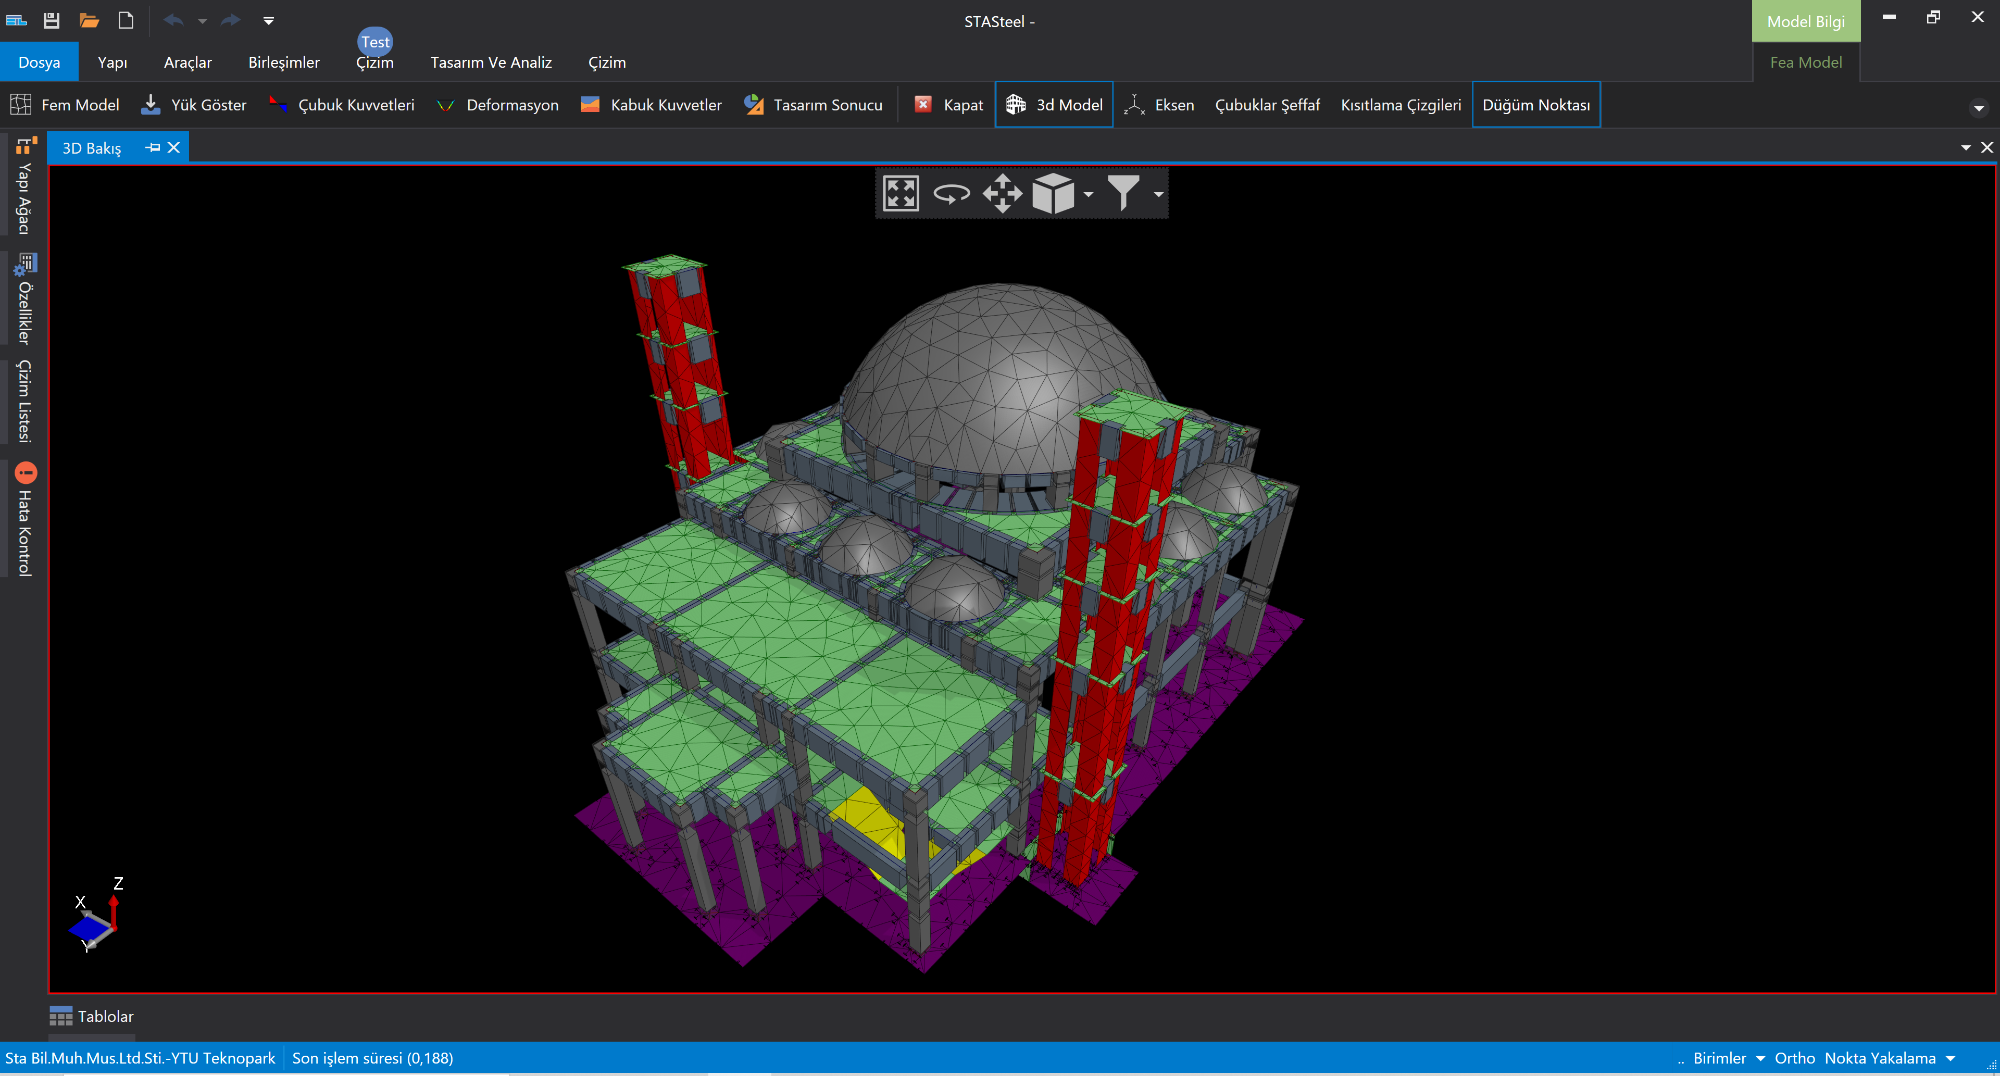The width and height of the screenshot is (2000, 1076).
Task: Toggle Çubuklar Şeffaf transparency option
Action: coord(1267,105)
